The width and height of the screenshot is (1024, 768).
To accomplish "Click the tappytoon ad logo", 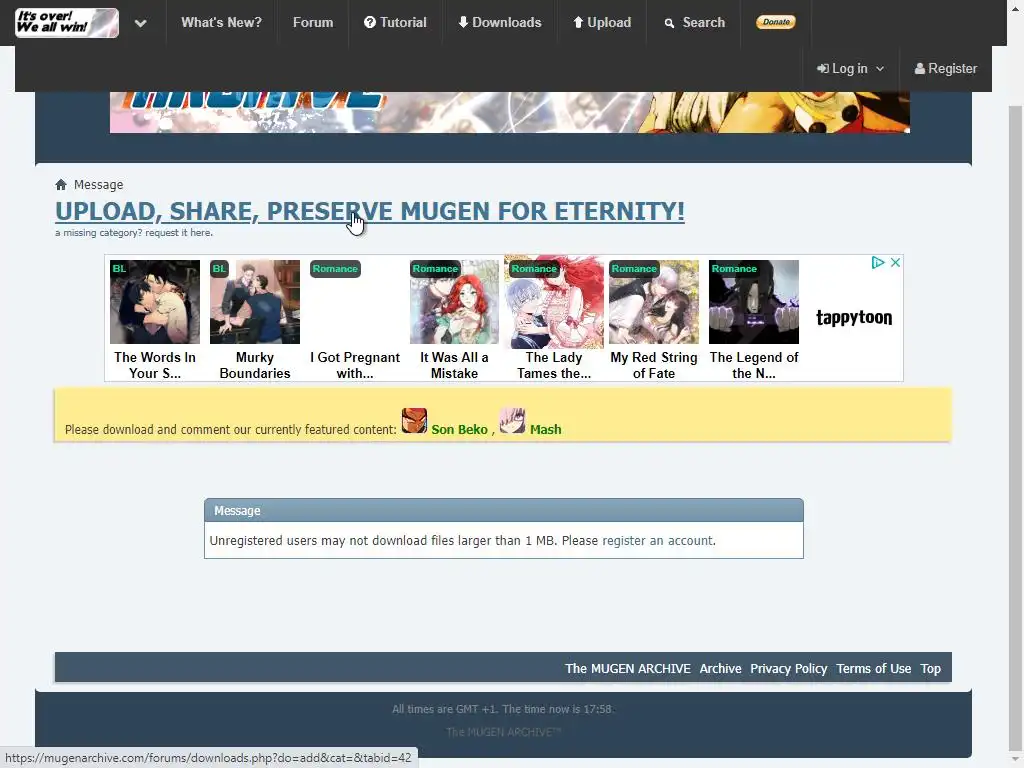I will point(854,317).
